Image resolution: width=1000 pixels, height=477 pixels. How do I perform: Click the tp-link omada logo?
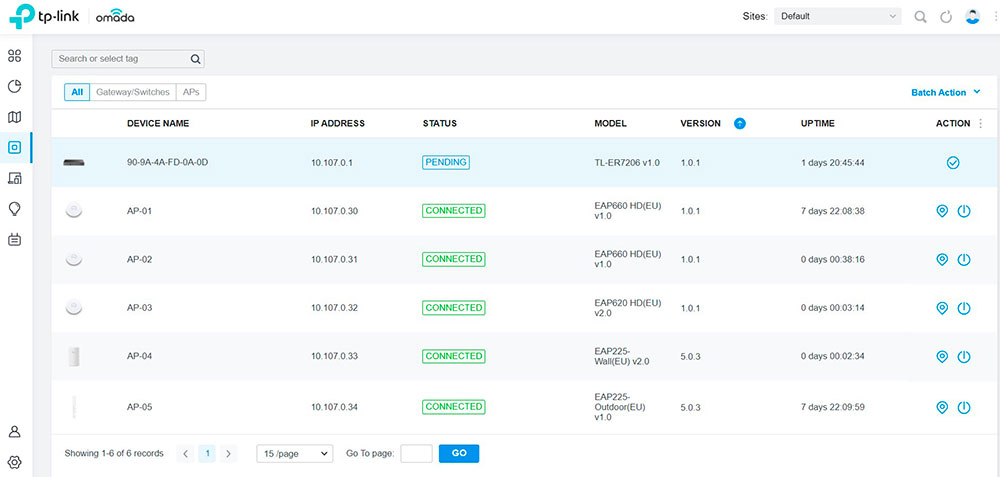pos(71,17)
